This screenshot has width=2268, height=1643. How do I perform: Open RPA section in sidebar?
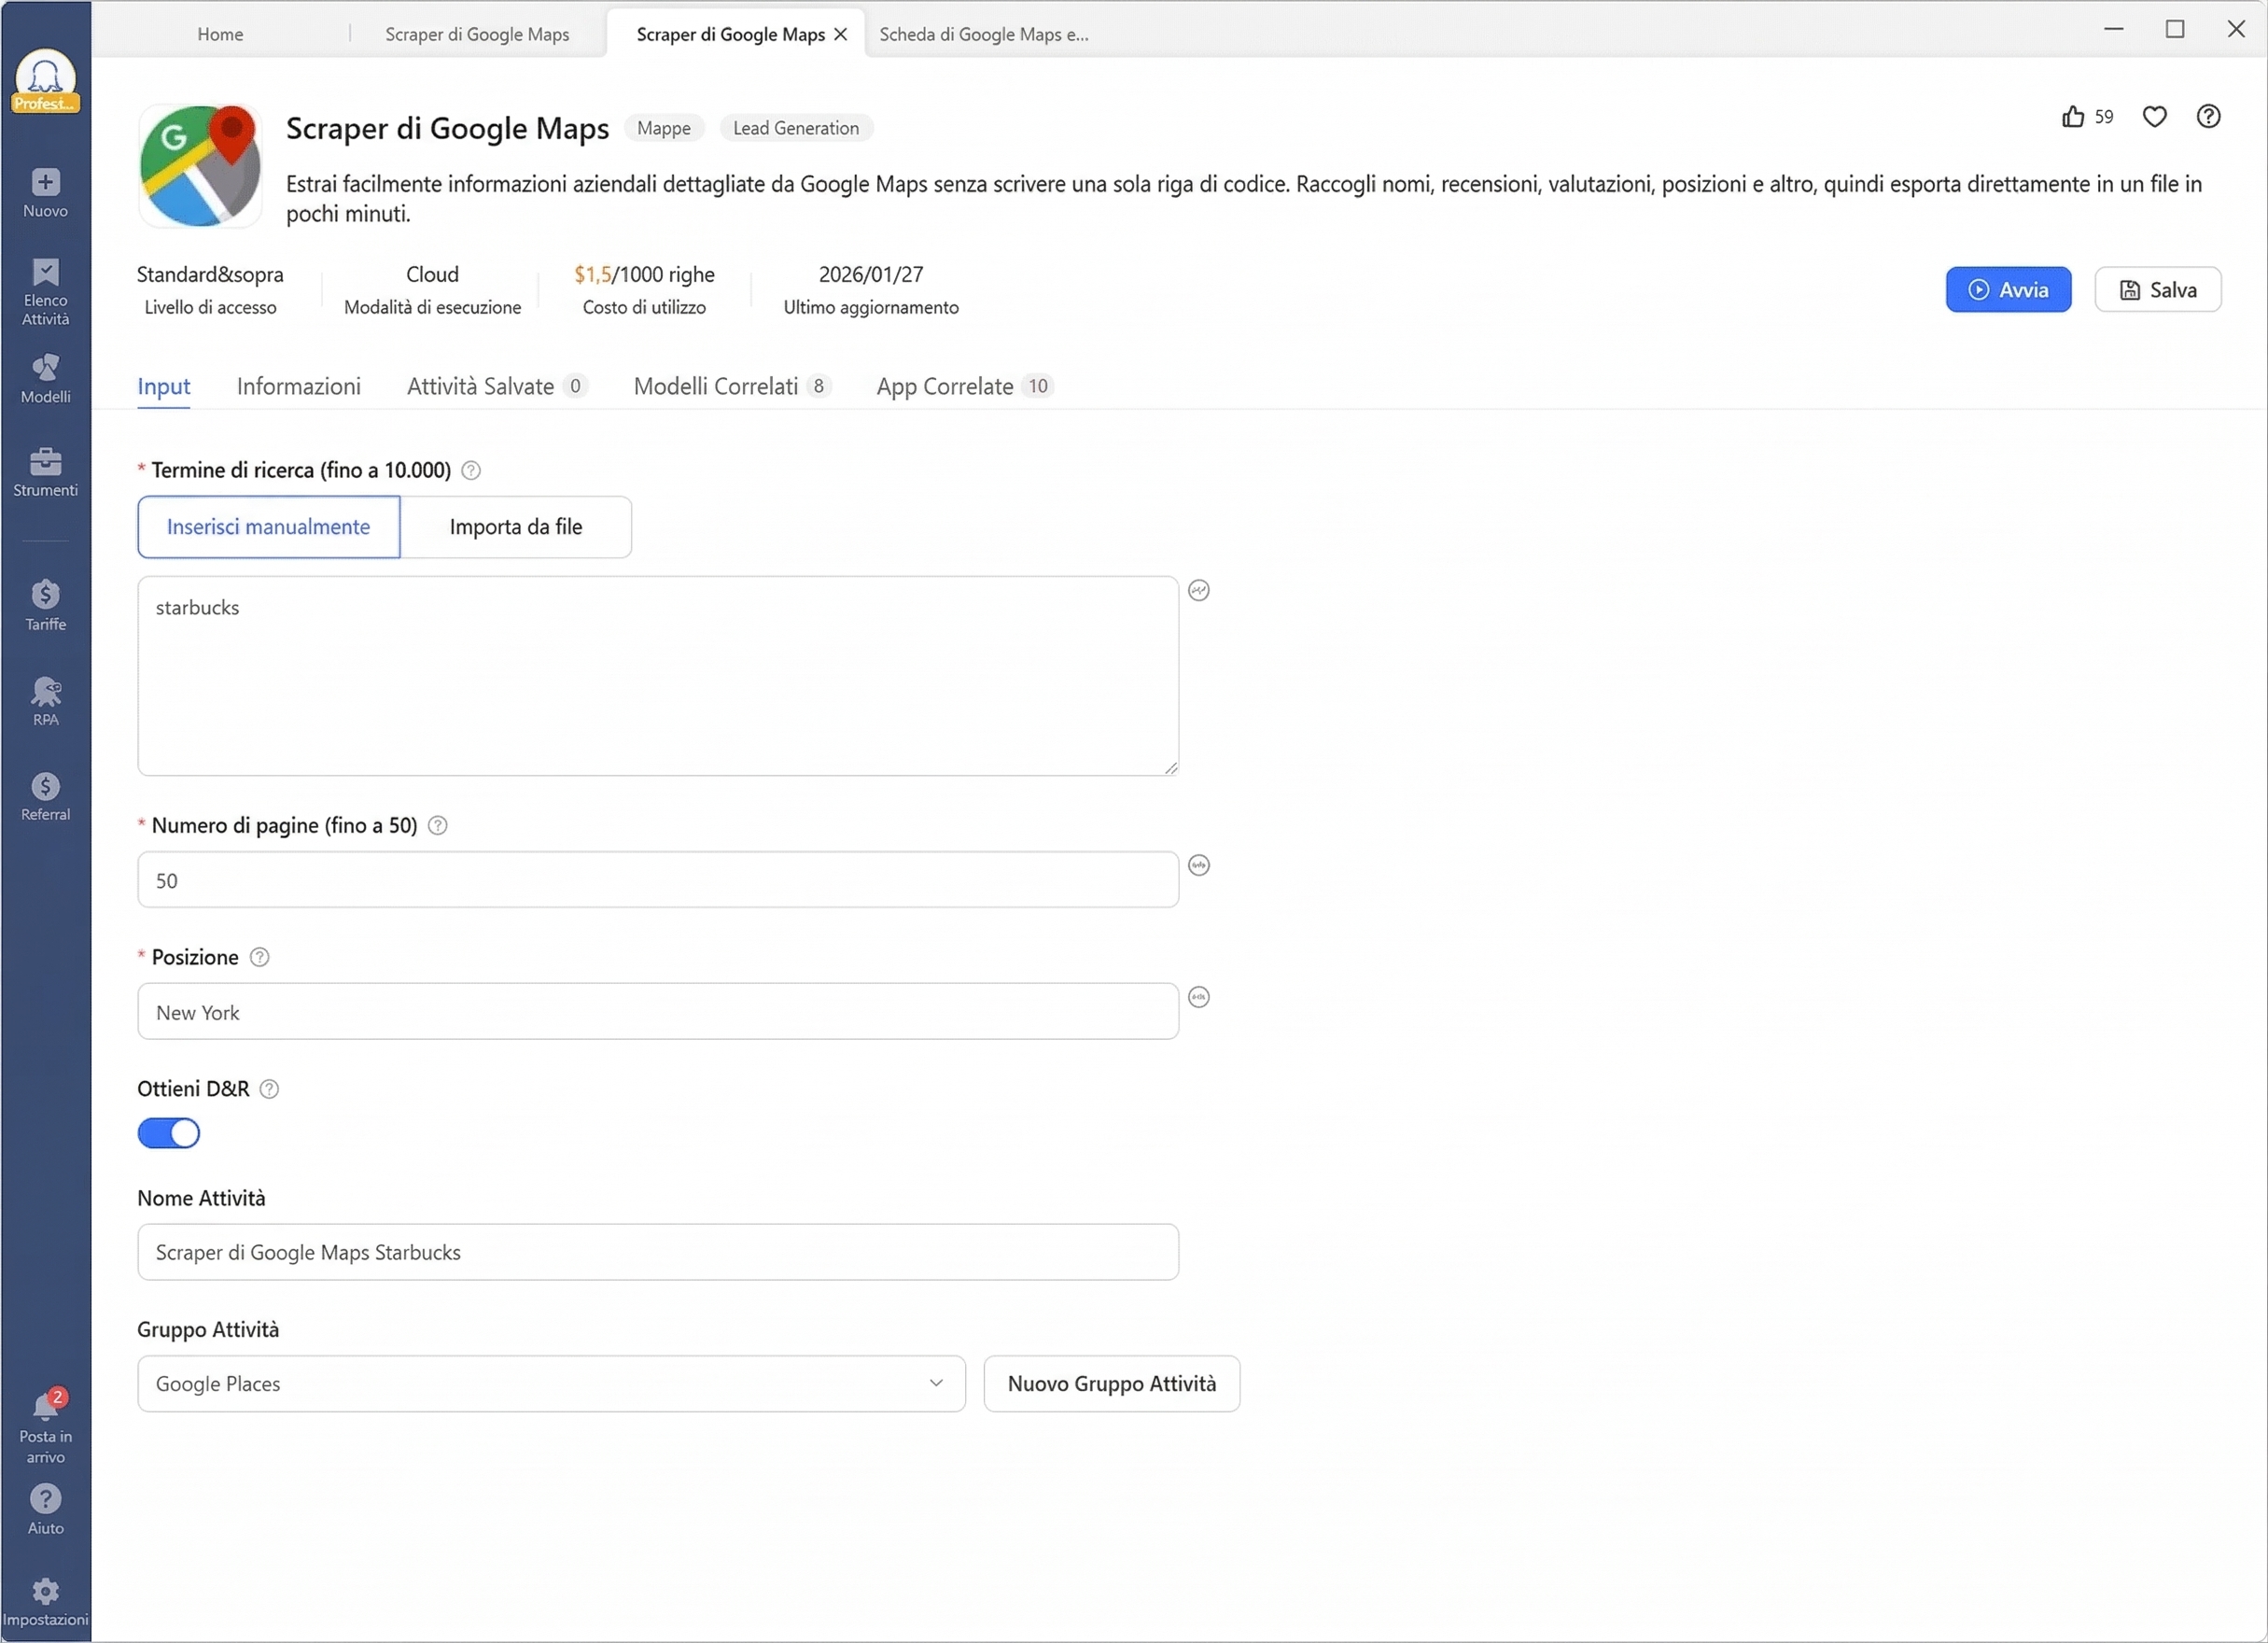click(45, 701)
